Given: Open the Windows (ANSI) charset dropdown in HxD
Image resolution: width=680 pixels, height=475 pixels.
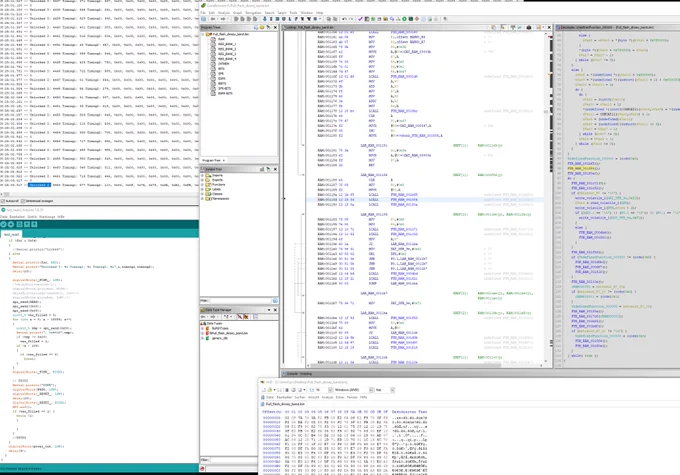Looking at the screenshot, I should coord(372,390).
